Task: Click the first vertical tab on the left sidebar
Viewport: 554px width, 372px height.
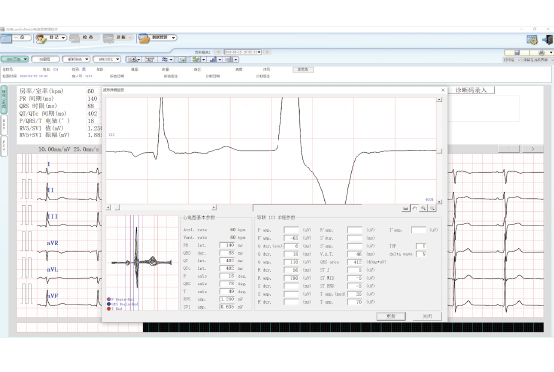Action: [x=4, y=99]
